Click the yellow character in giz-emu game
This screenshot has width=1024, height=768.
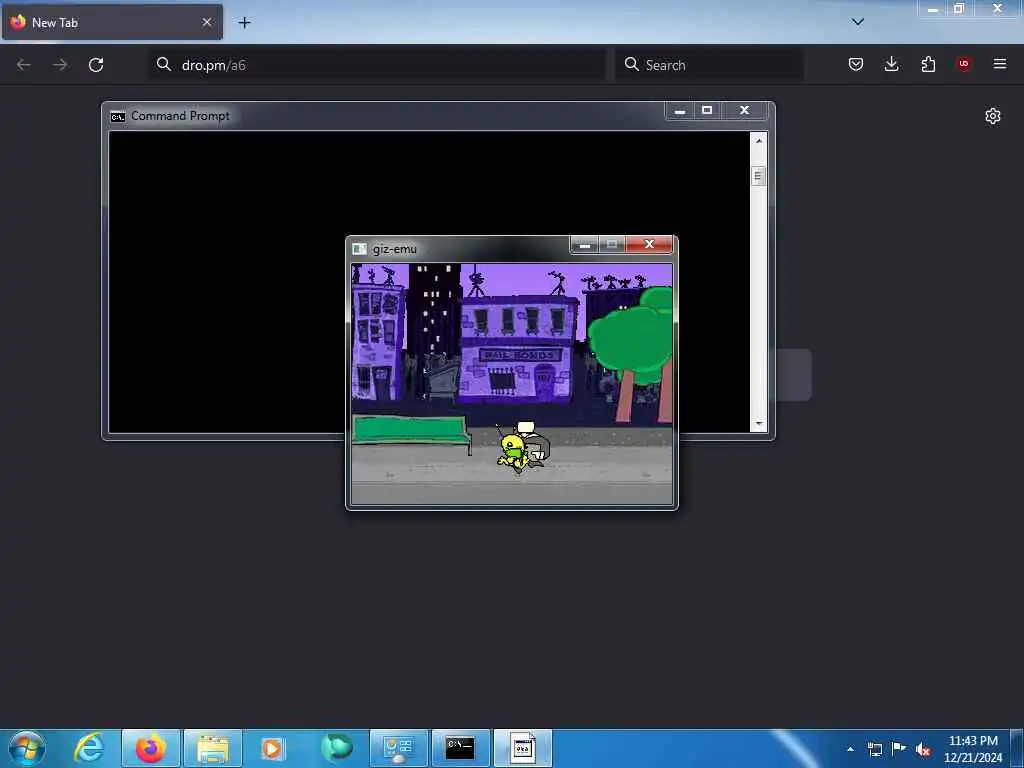point(513,452)
